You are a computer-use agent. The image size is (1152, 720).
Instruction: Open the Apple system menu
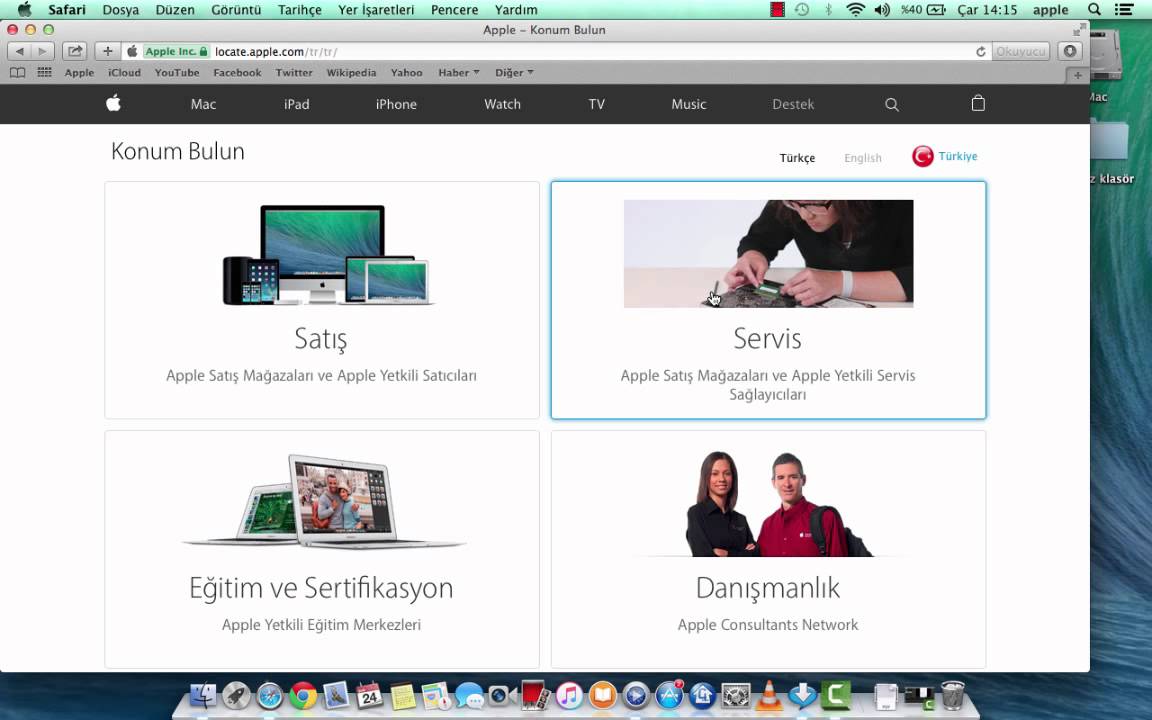point(24,10)
